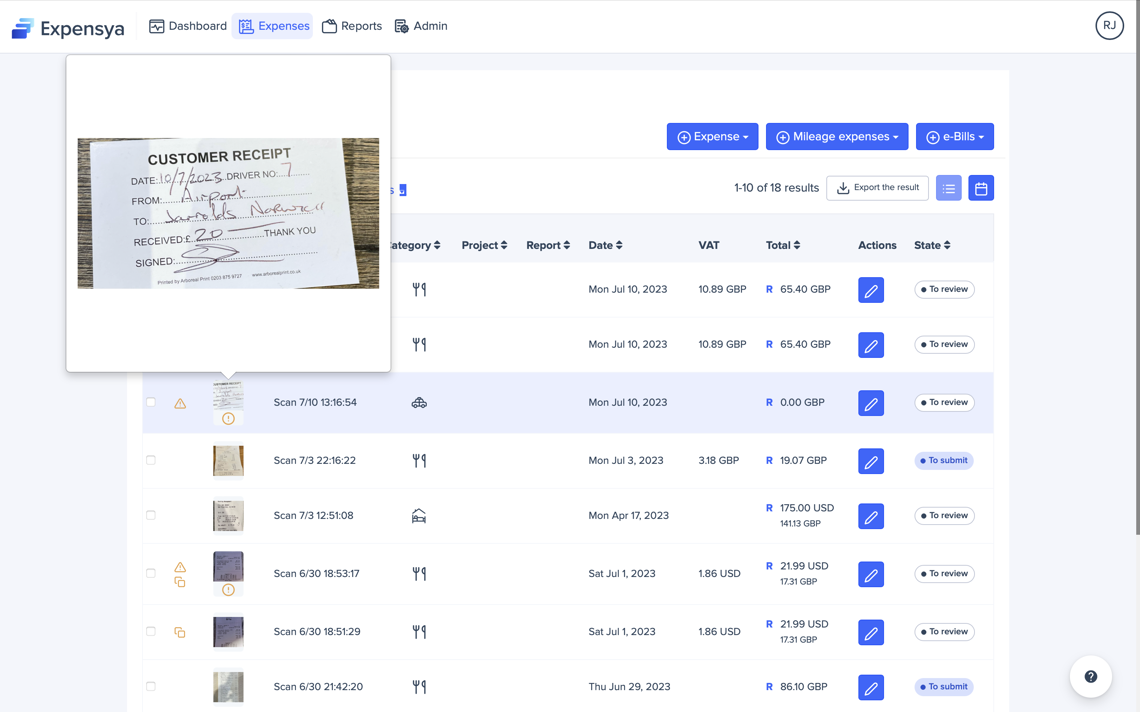The width and height of the screenshot is (1140, 712).
Task: Open the Reports menu item
Action: (352, 26)
